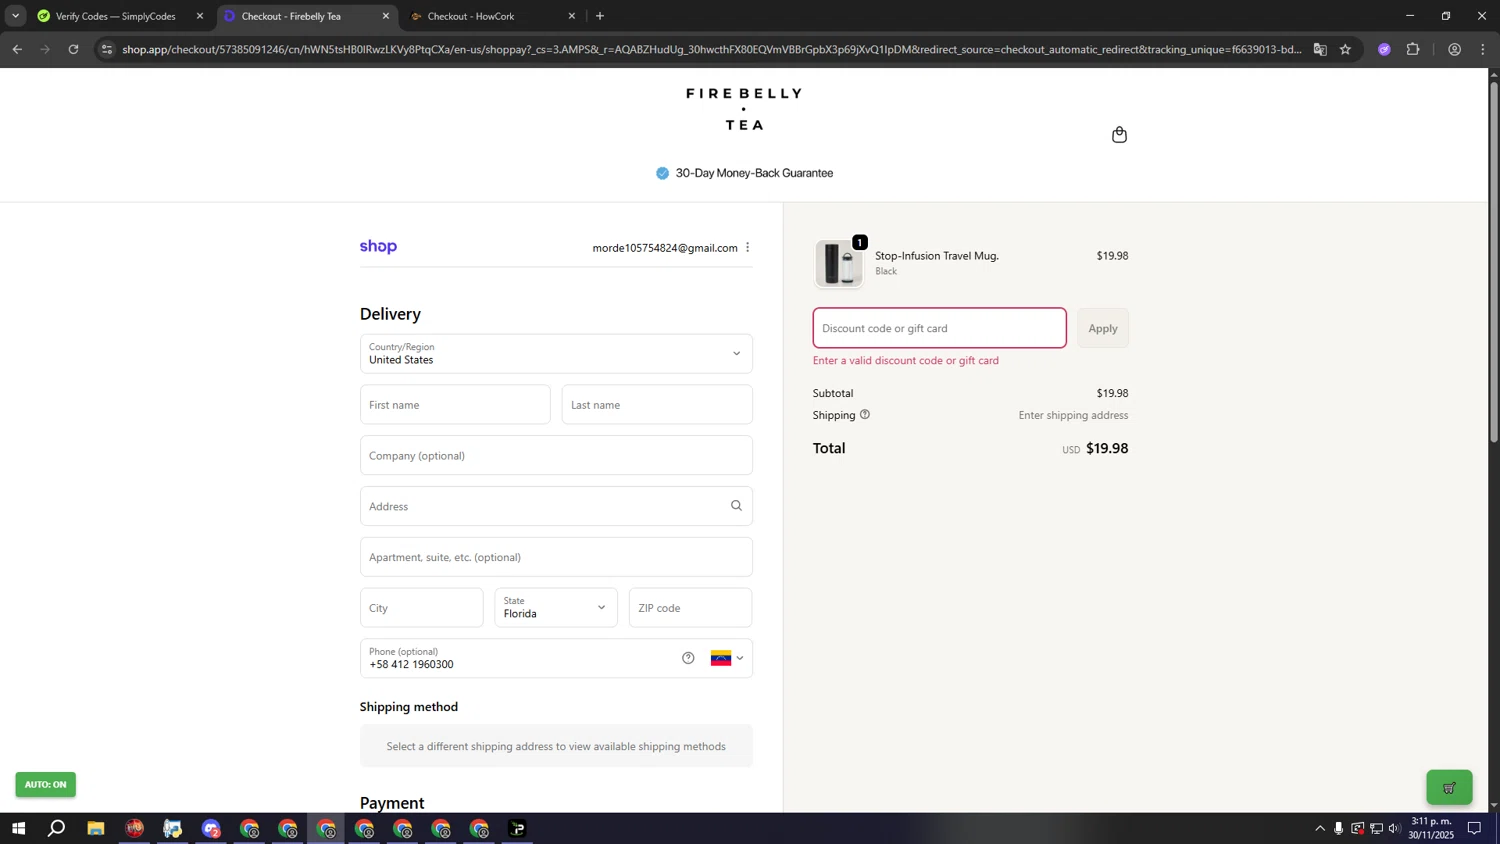The height and width of the screenshot is (844, 1500).
Task: Open the Chrome profile icon
Action: pyautogui.click(x=1454, y=49)
